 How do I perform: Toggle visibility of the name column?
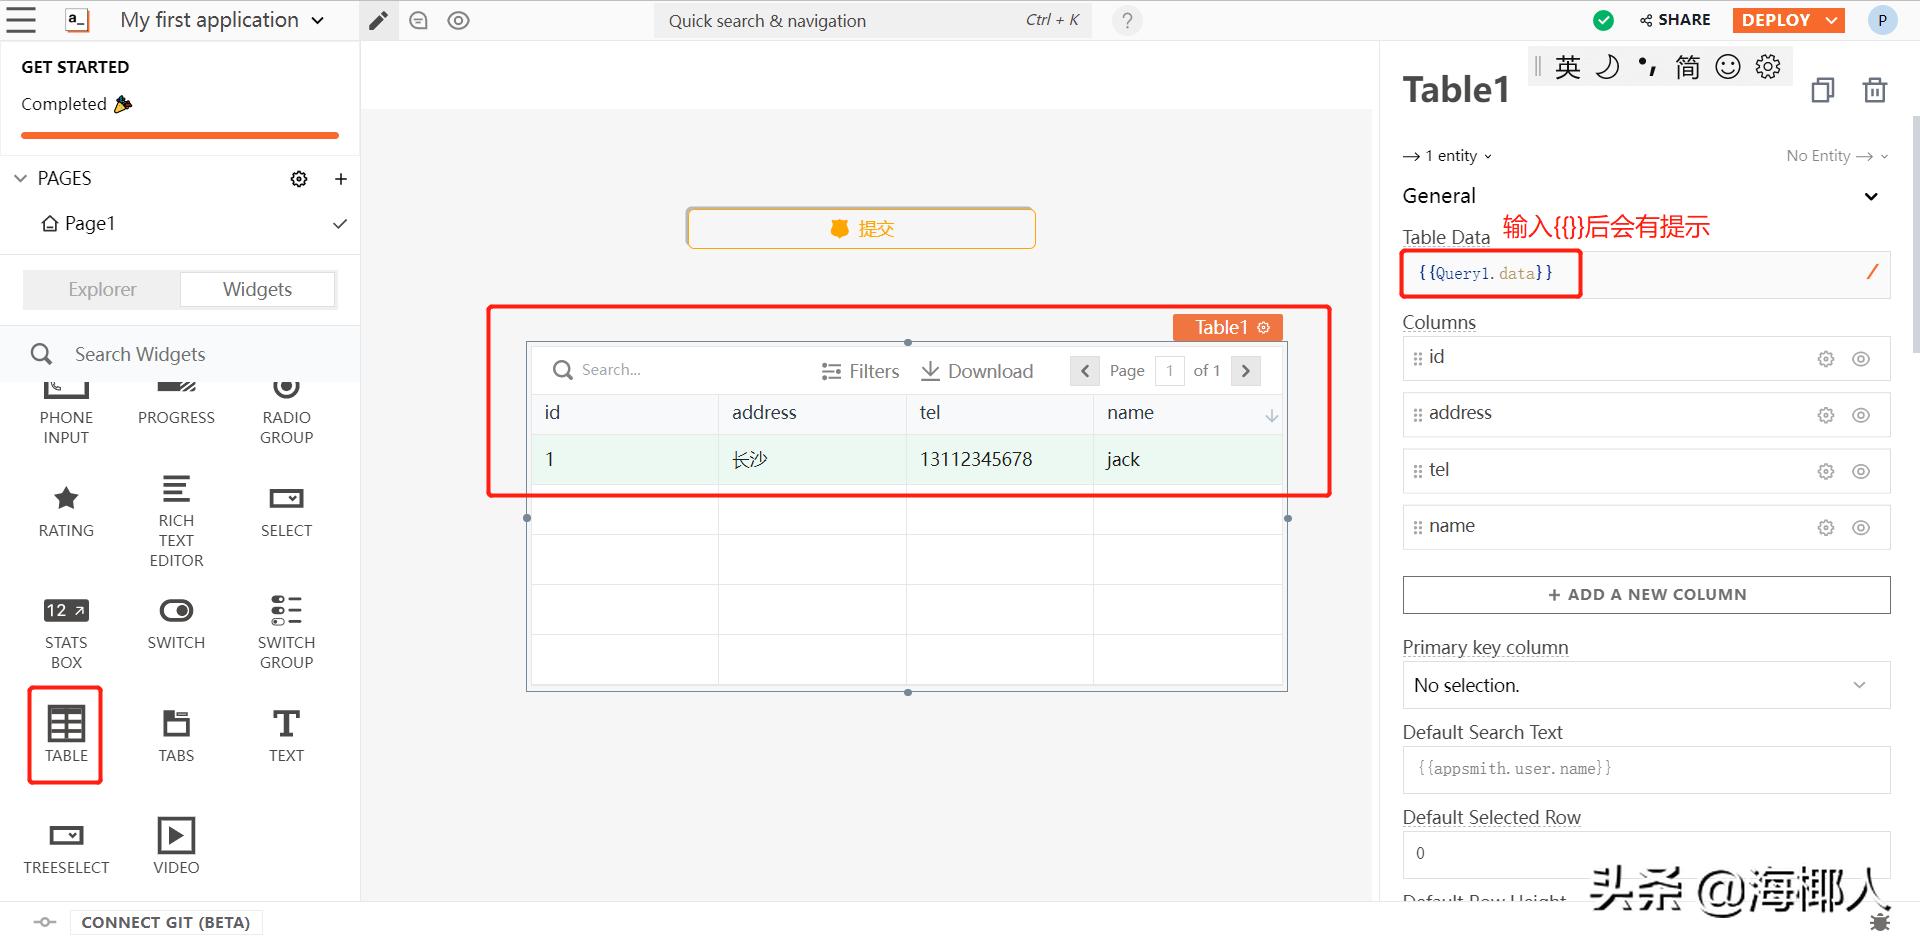pos(1862,527)
